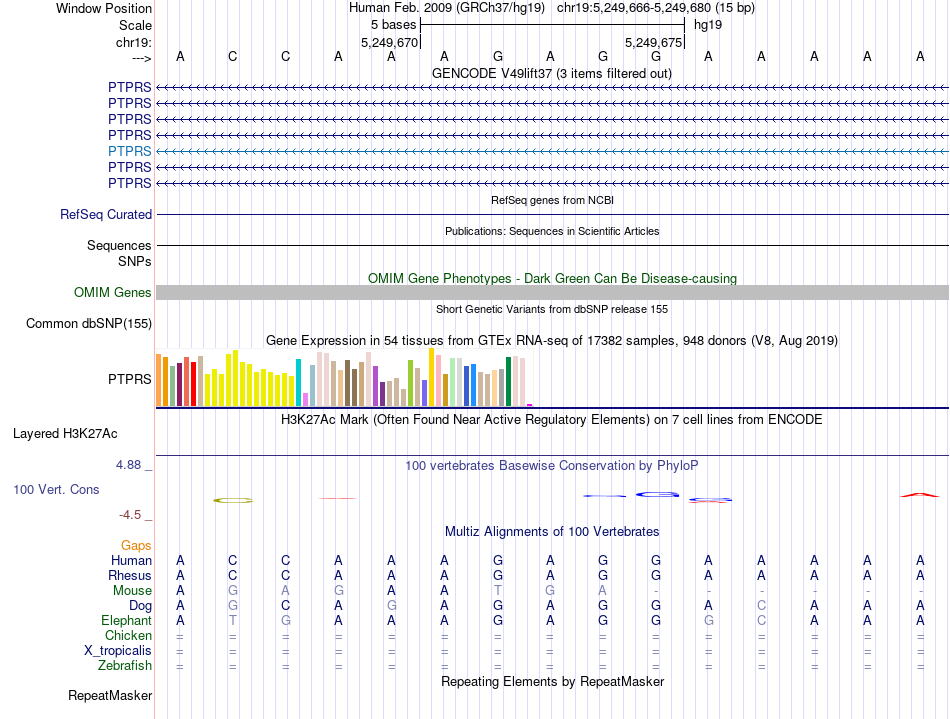The width and height of the screenshot is (950, 719).
Task: Click the red A glyph in PhyloP track
Action: (x=920, y=495)
